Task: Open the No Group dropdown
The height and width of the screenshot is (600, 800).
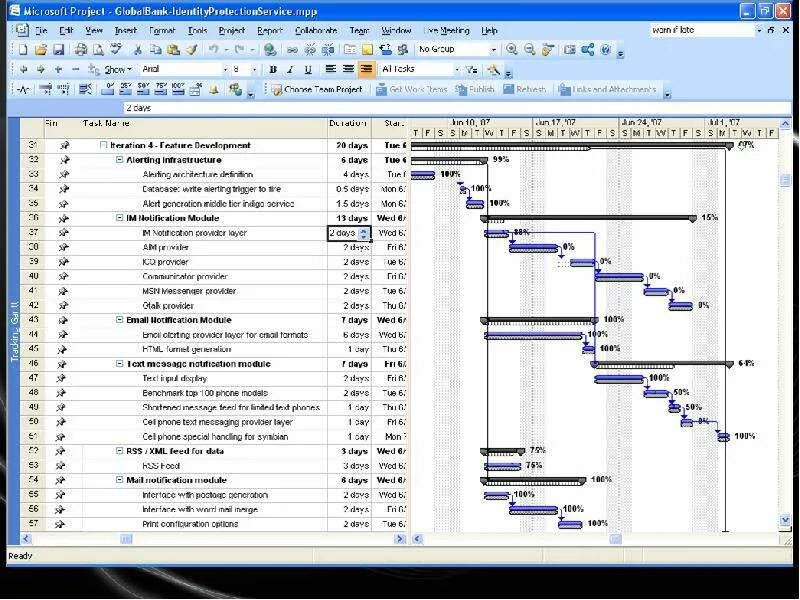Action: 493,49
